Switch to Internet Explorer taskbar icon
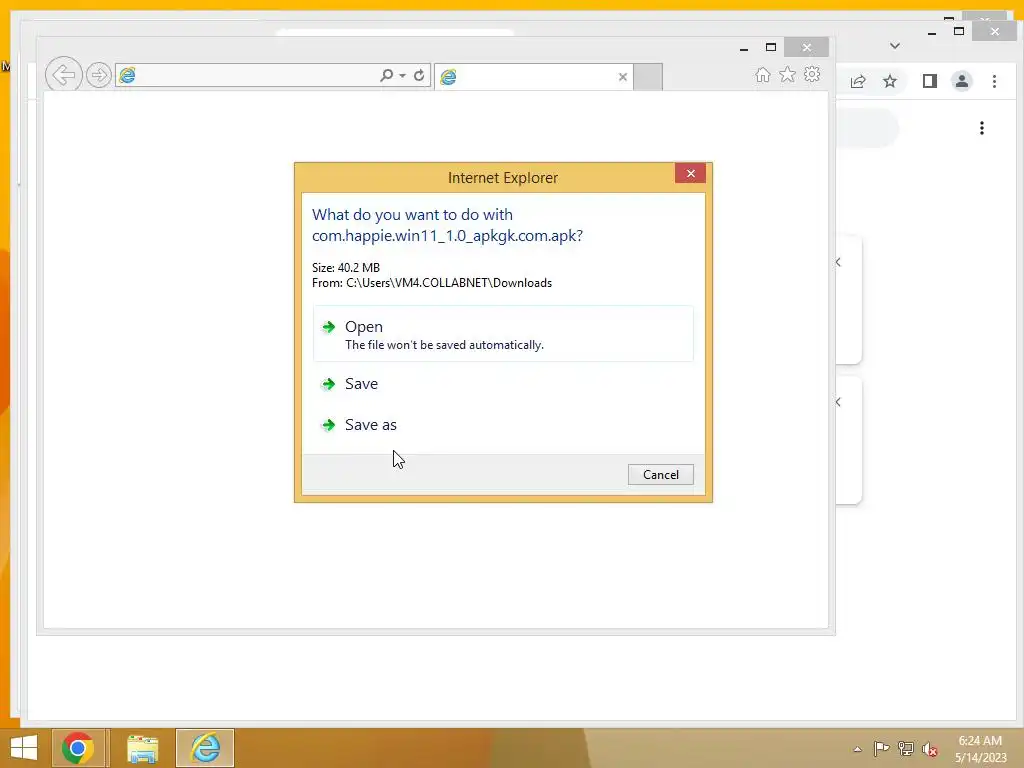 coord(205,748)
